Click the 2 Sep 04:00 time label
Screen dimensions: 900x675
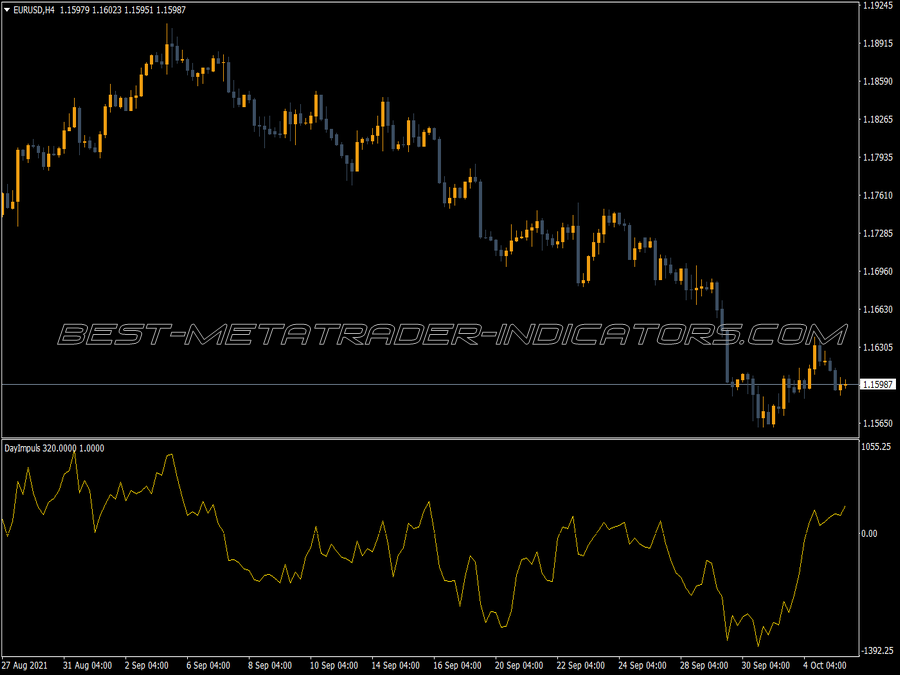click(x=146, y=666)
